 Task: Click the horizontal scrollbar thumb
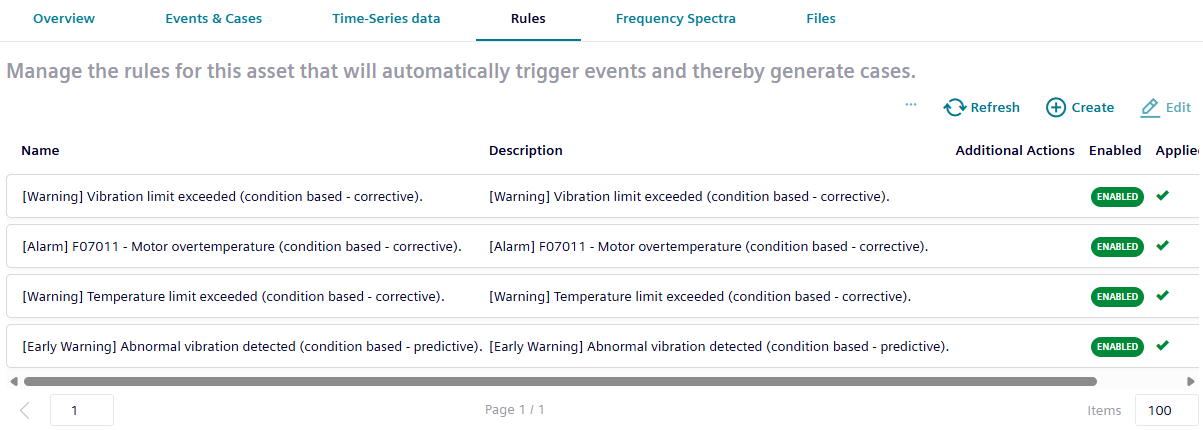pos(560,381)
